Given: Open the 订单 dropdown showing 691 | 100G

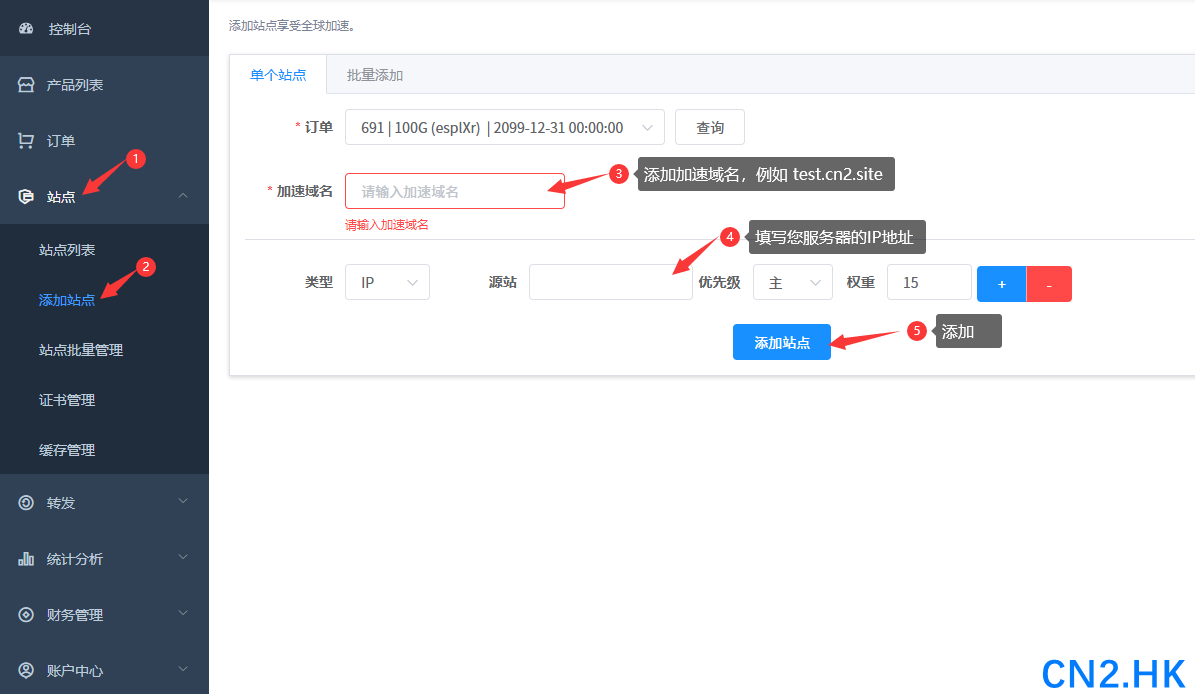Looking at the screenshot, I should click(505, 127).
